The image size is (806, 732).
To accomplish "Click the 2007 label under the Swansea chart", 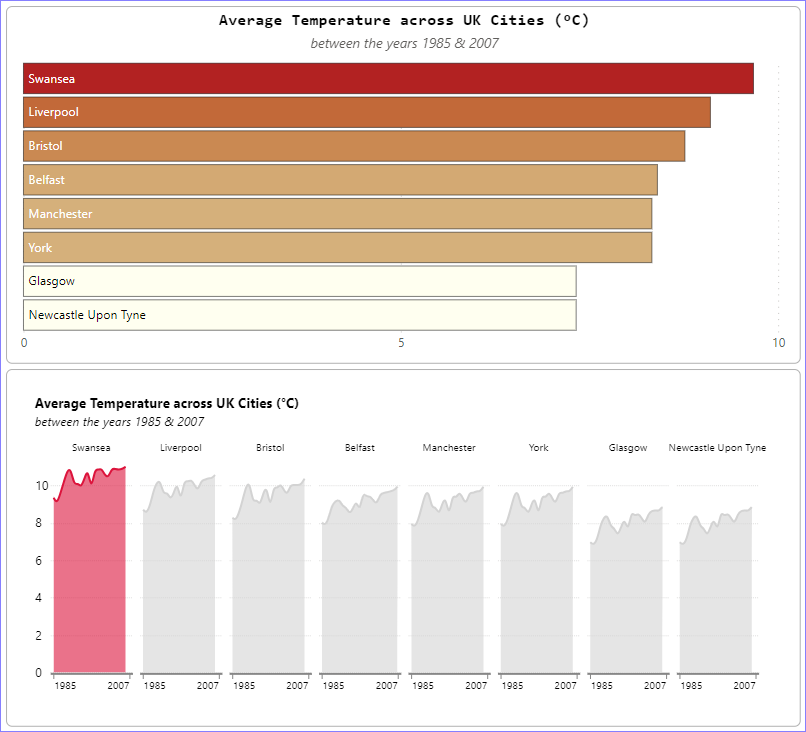I will tap(118, 686).
